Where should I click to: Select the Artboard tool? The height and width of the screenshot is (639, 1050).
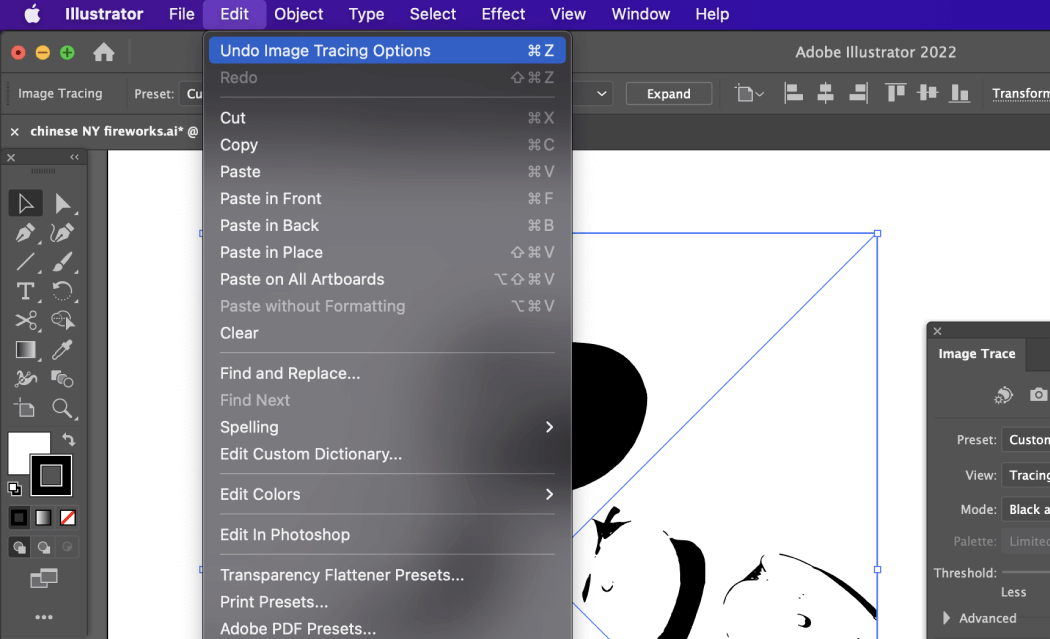(x=25, y=408)
